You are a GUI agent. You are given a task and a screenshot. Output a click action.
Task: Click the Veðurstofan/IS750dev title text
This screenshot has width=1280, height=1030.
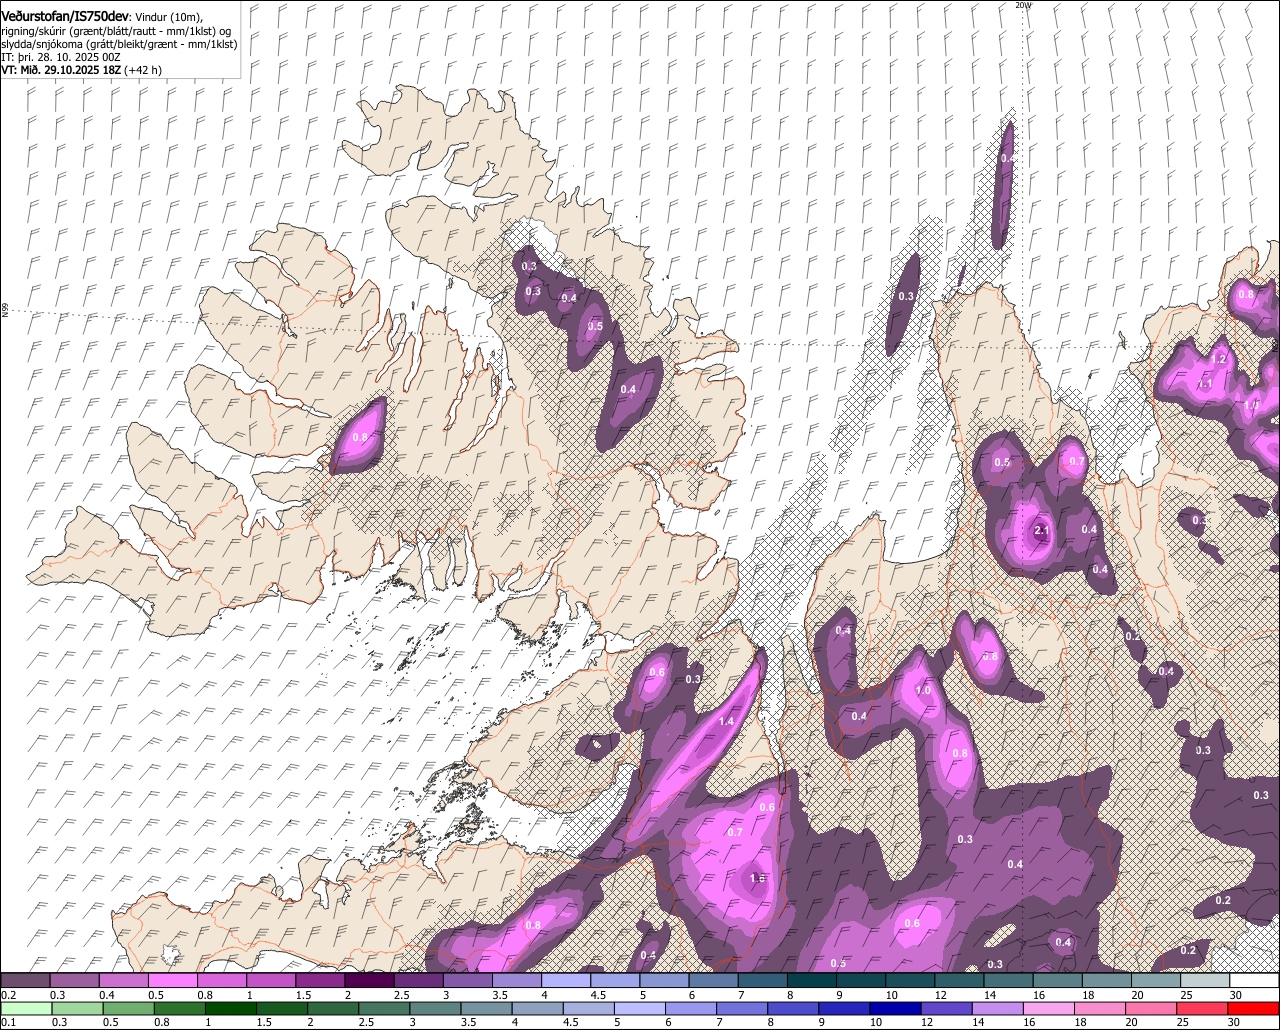pos(65,17)
